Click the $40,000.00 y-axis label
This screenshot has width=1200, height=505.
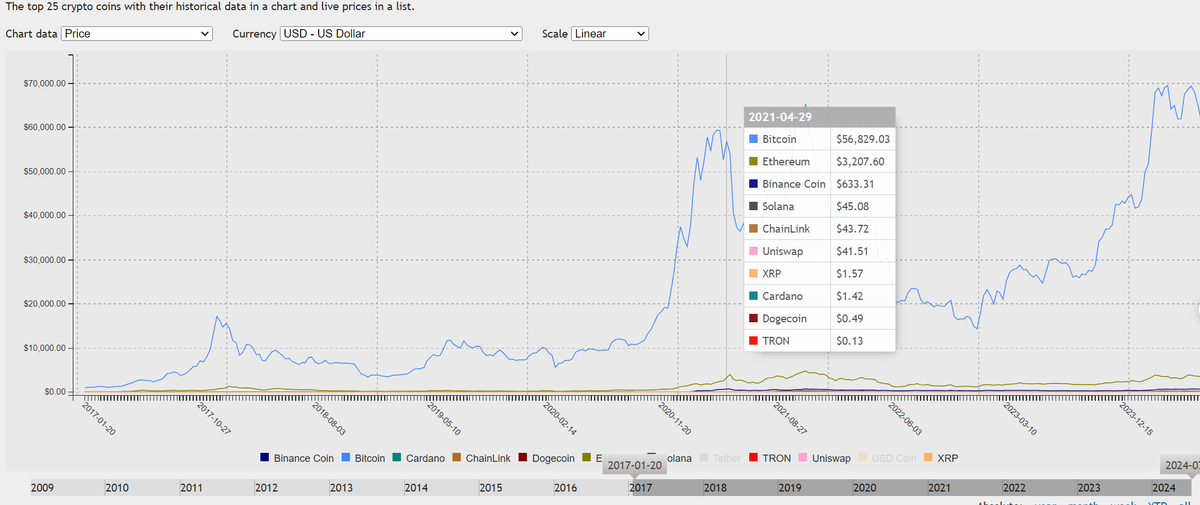(45, 216)
